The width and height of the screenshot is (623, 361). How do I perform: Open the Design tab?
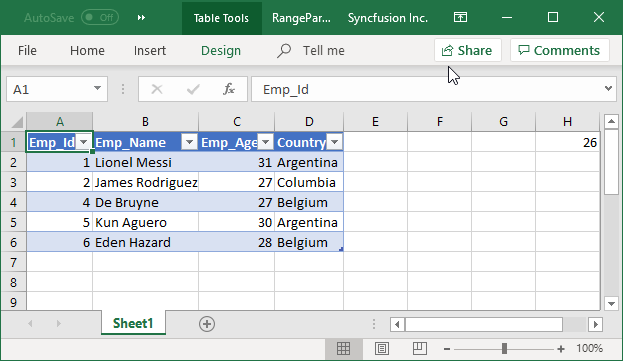[x=221, y=50]
